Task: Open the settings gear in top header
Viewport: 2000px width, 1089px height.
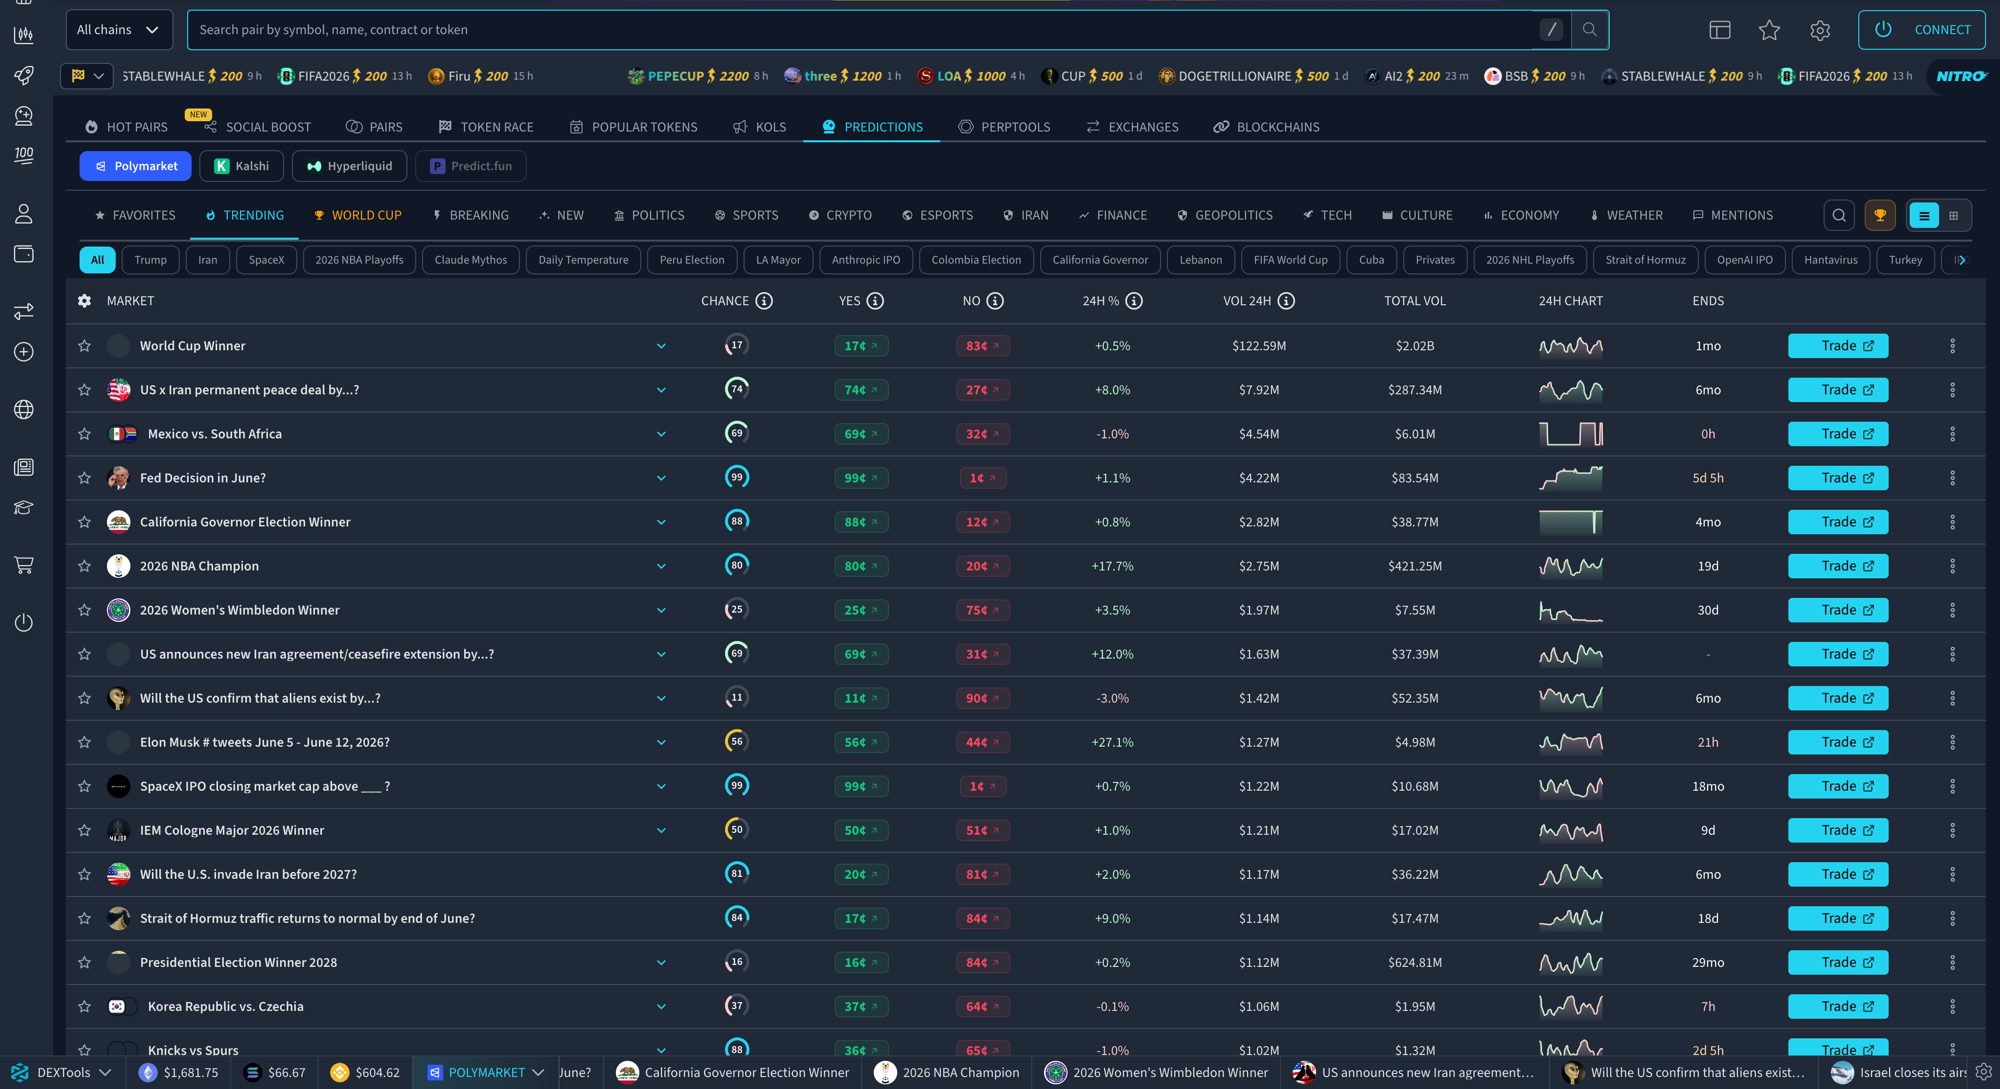Action: 1820,30
